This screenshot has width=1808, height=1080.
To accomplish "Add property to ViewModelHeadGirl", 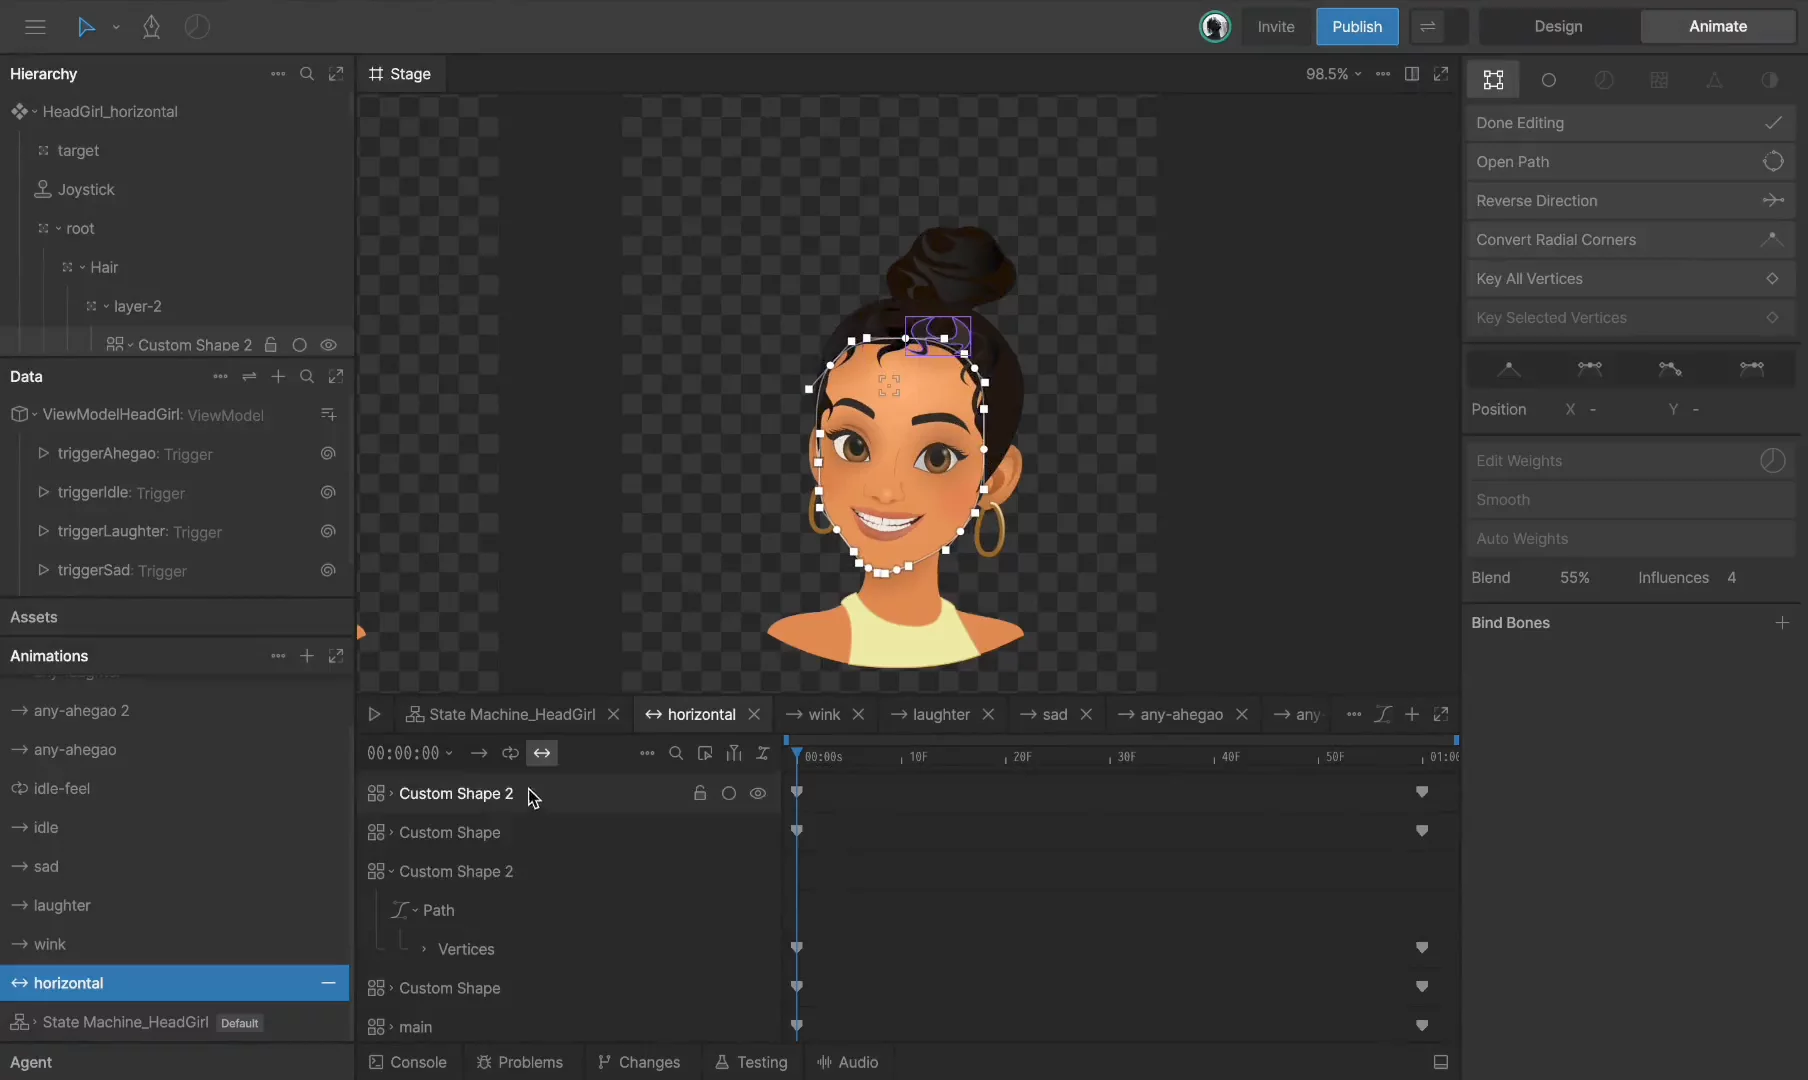I will click(x=328, y=414).
